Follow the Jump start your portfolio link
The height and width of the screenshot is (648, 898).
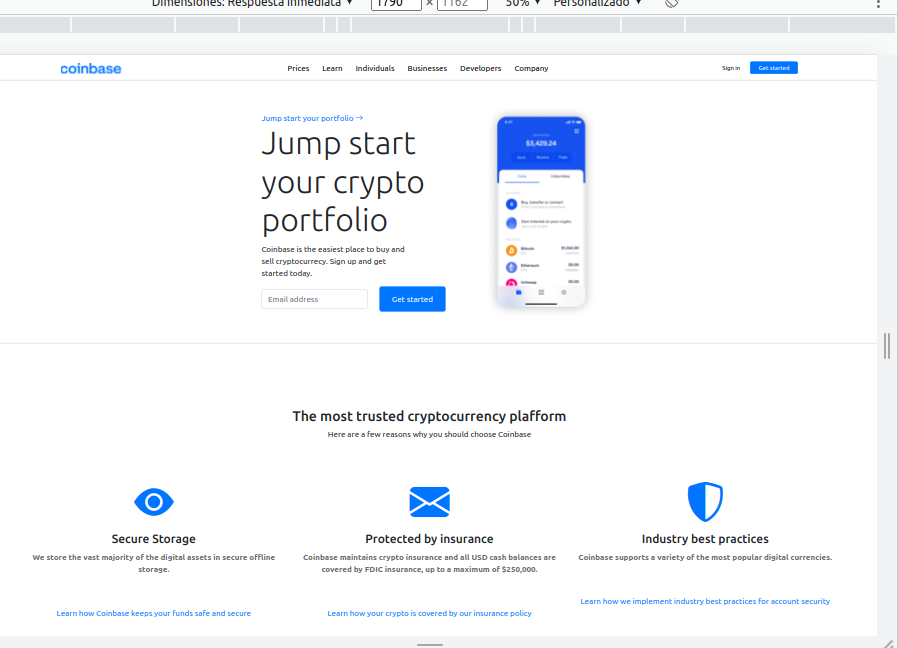312,118
